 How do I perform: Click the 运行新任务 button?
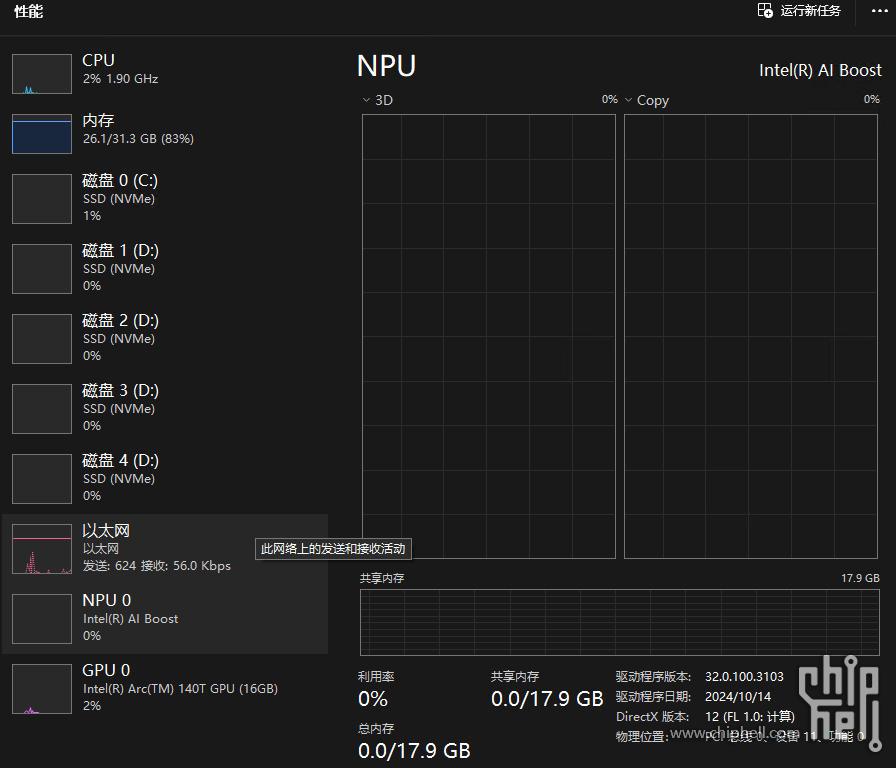pyautogui.click(x=799, y=10)
